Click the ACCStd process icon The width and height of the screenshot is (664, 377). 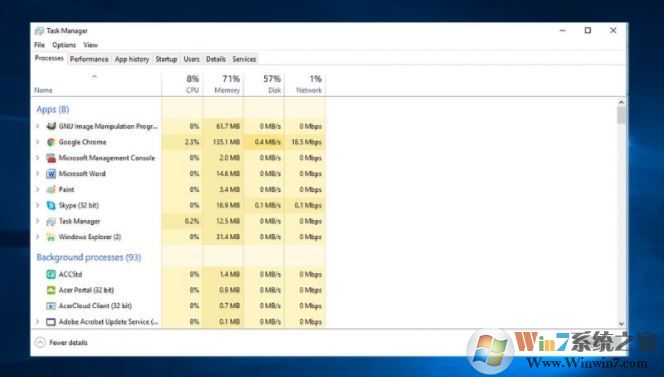[51, 274]
